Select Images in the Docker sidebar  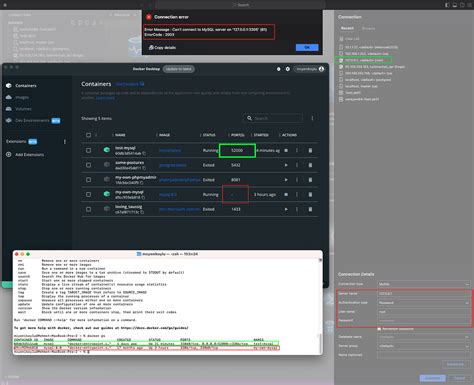click(17, 97)
